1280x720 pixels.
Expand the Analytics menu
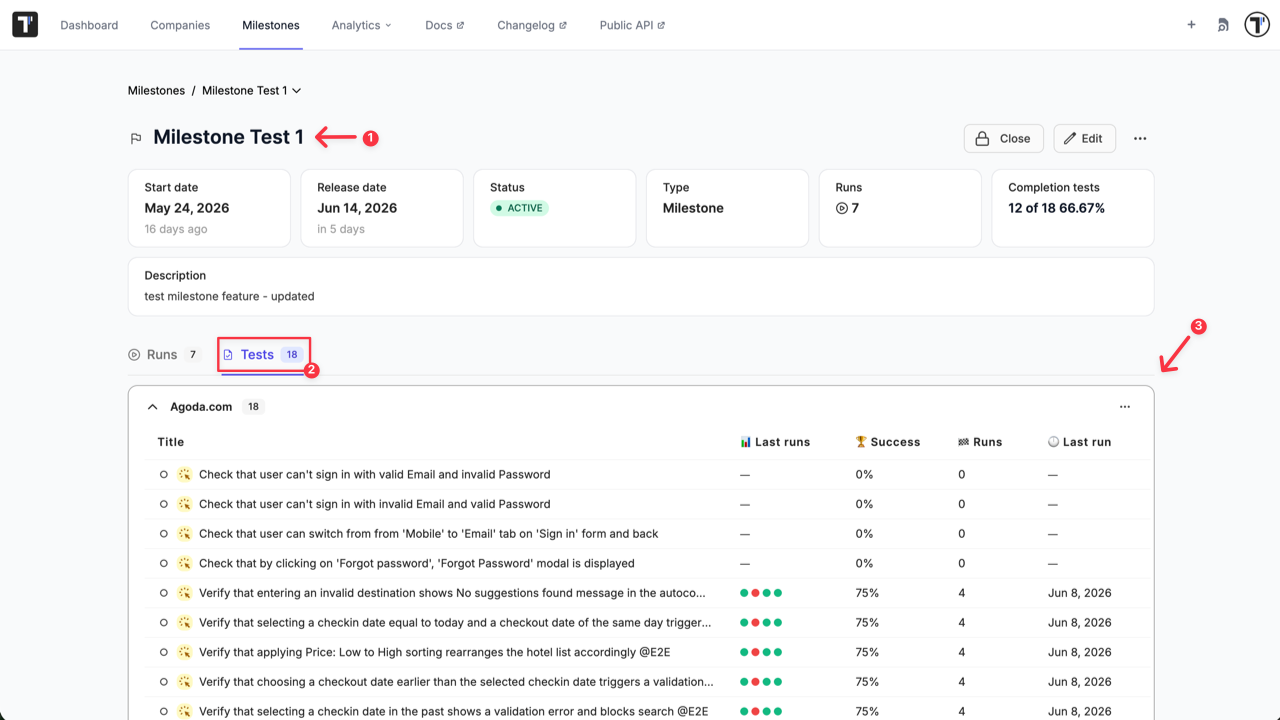pos(361,25)
